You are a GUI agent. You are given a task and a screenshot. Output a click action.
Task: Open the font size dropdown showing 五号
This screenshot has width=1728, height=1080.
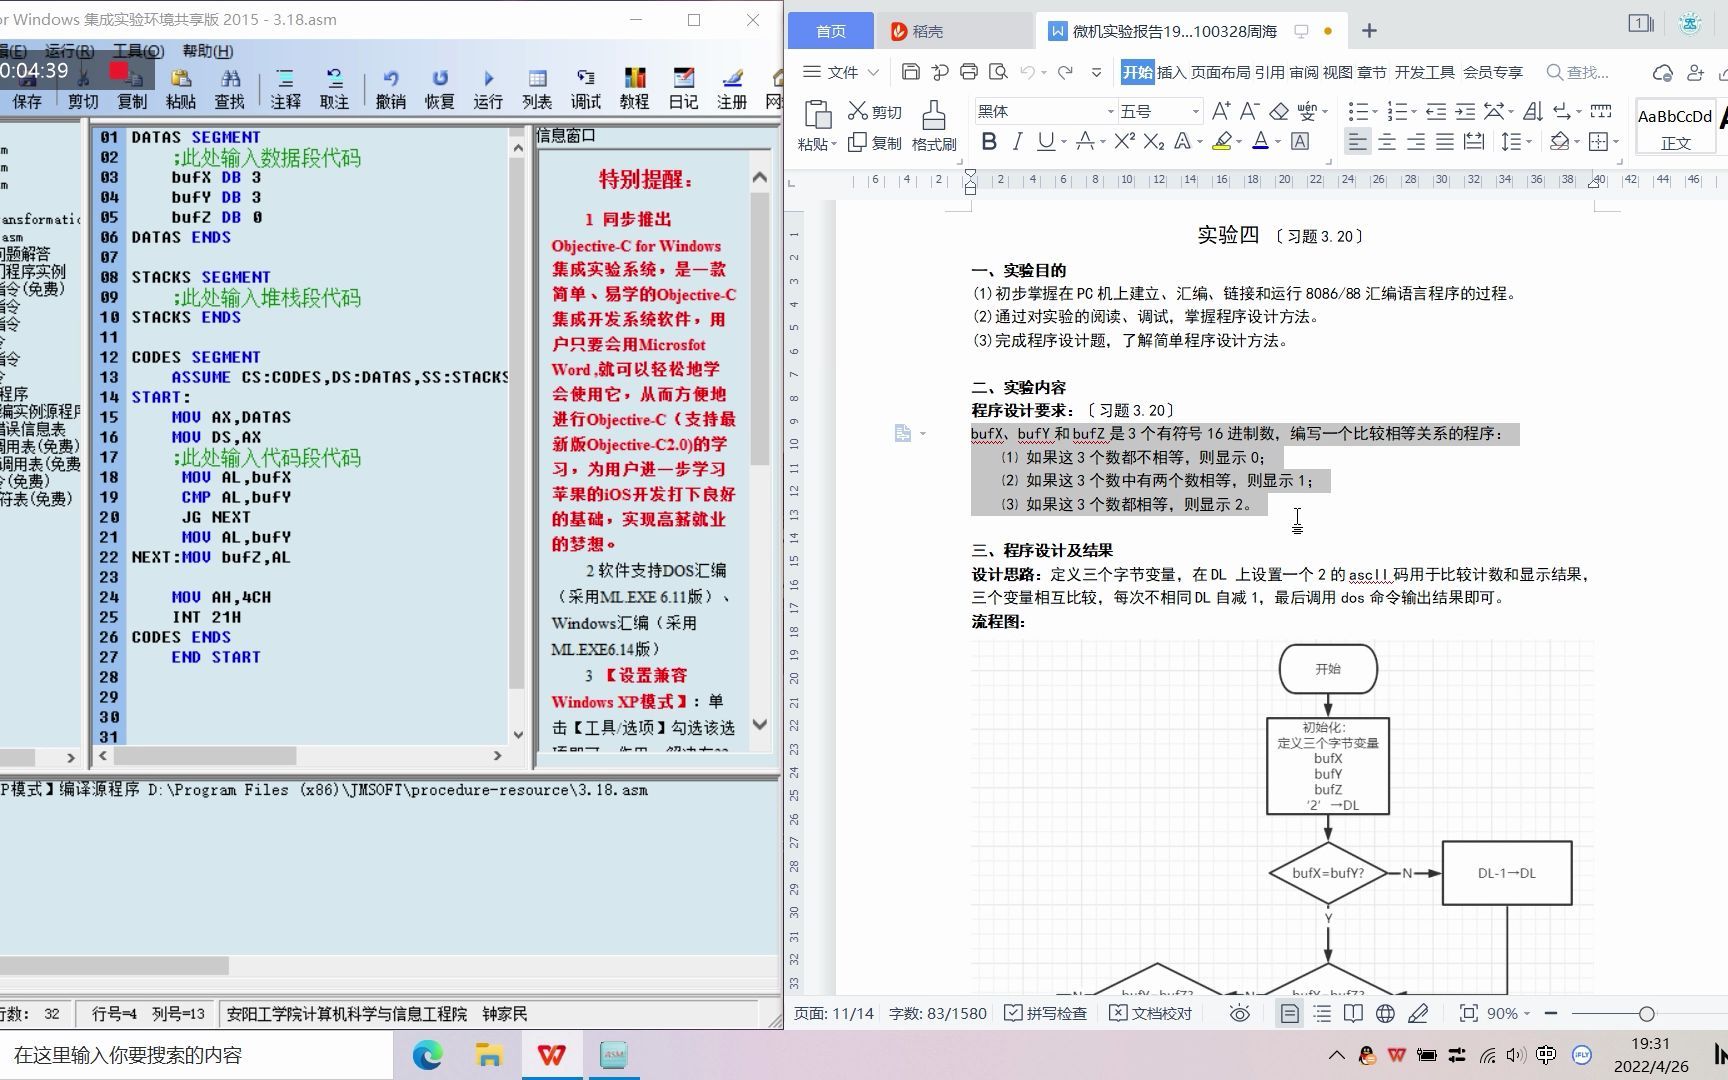[x=1194, y=111]
